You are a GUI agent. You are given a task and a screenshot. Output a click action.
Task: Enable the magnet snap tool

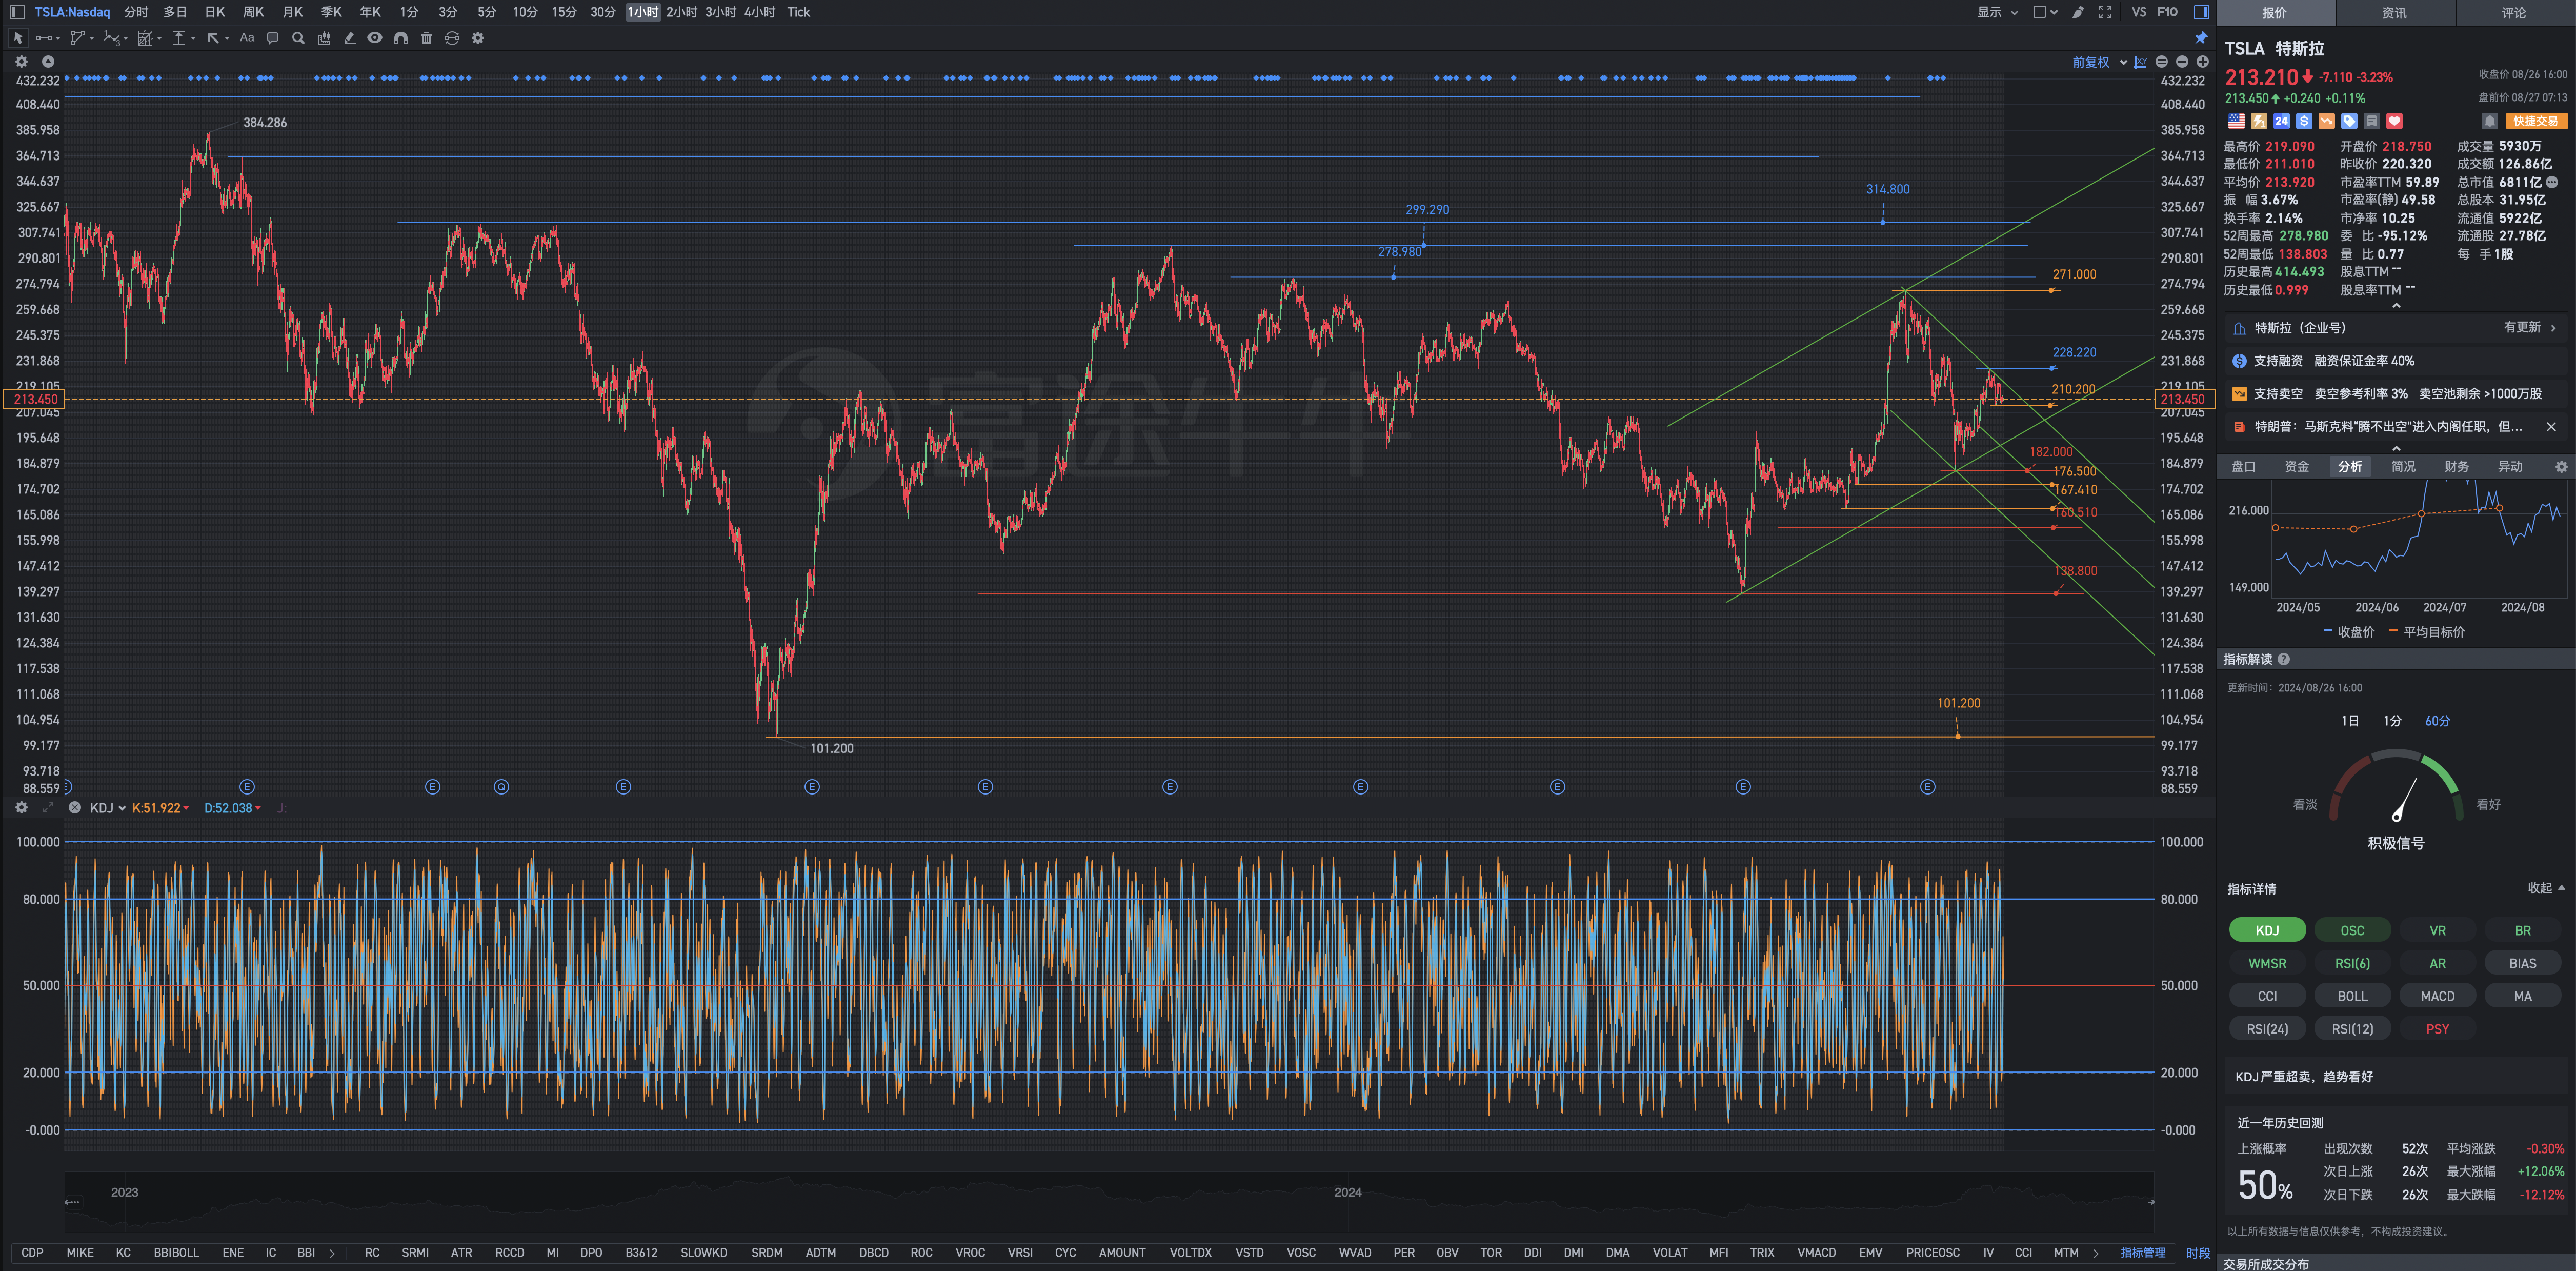click(400, 38)
